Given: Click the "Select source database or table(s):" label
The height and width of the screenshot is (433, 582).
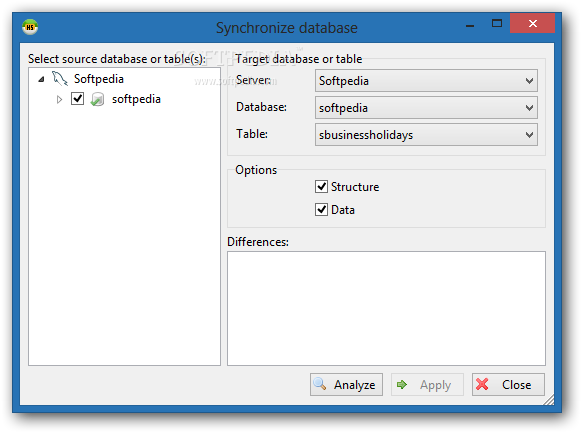Looking at the screenshot, I should [117, 59].
